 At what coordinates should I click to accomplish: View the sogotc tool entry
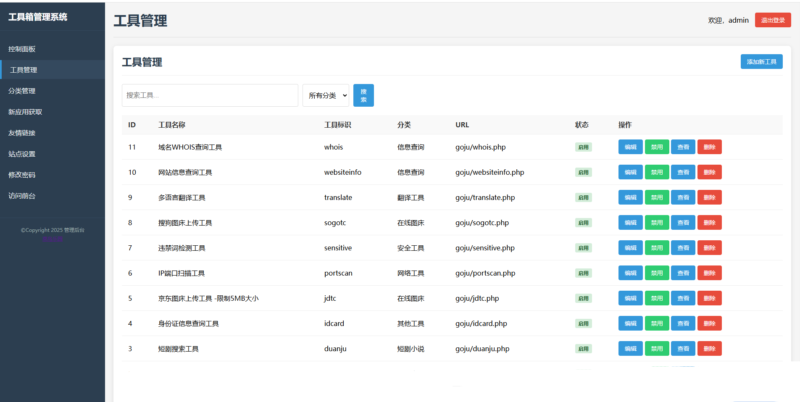(x=683, y=222)
